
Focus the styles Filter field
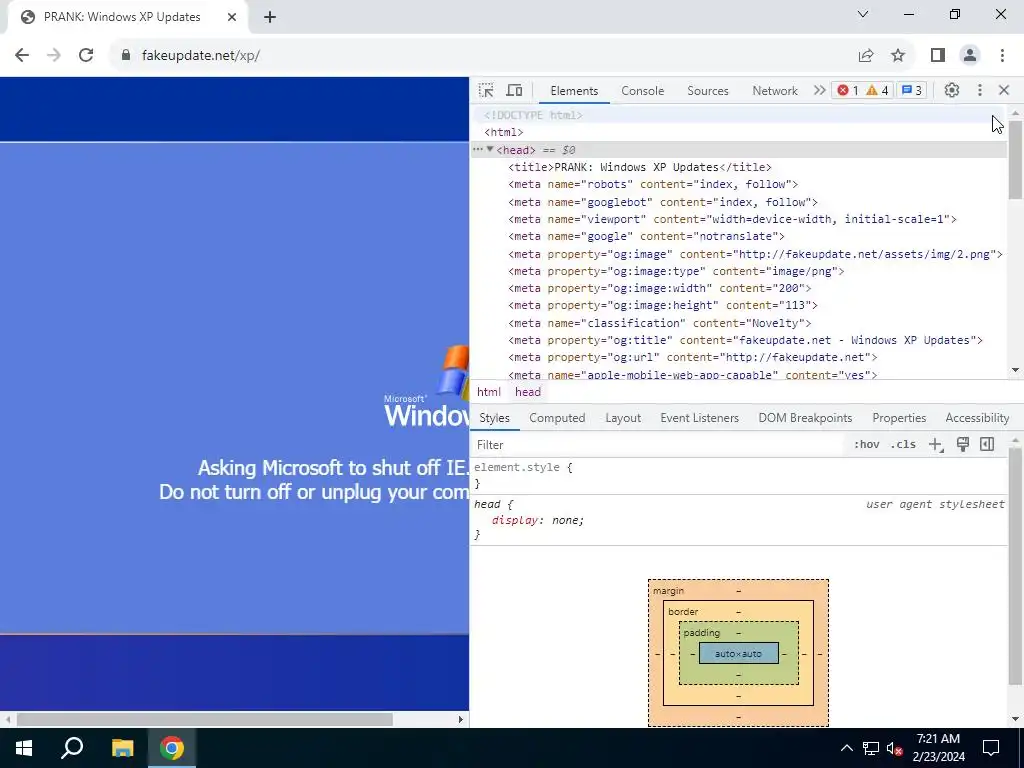660,445
